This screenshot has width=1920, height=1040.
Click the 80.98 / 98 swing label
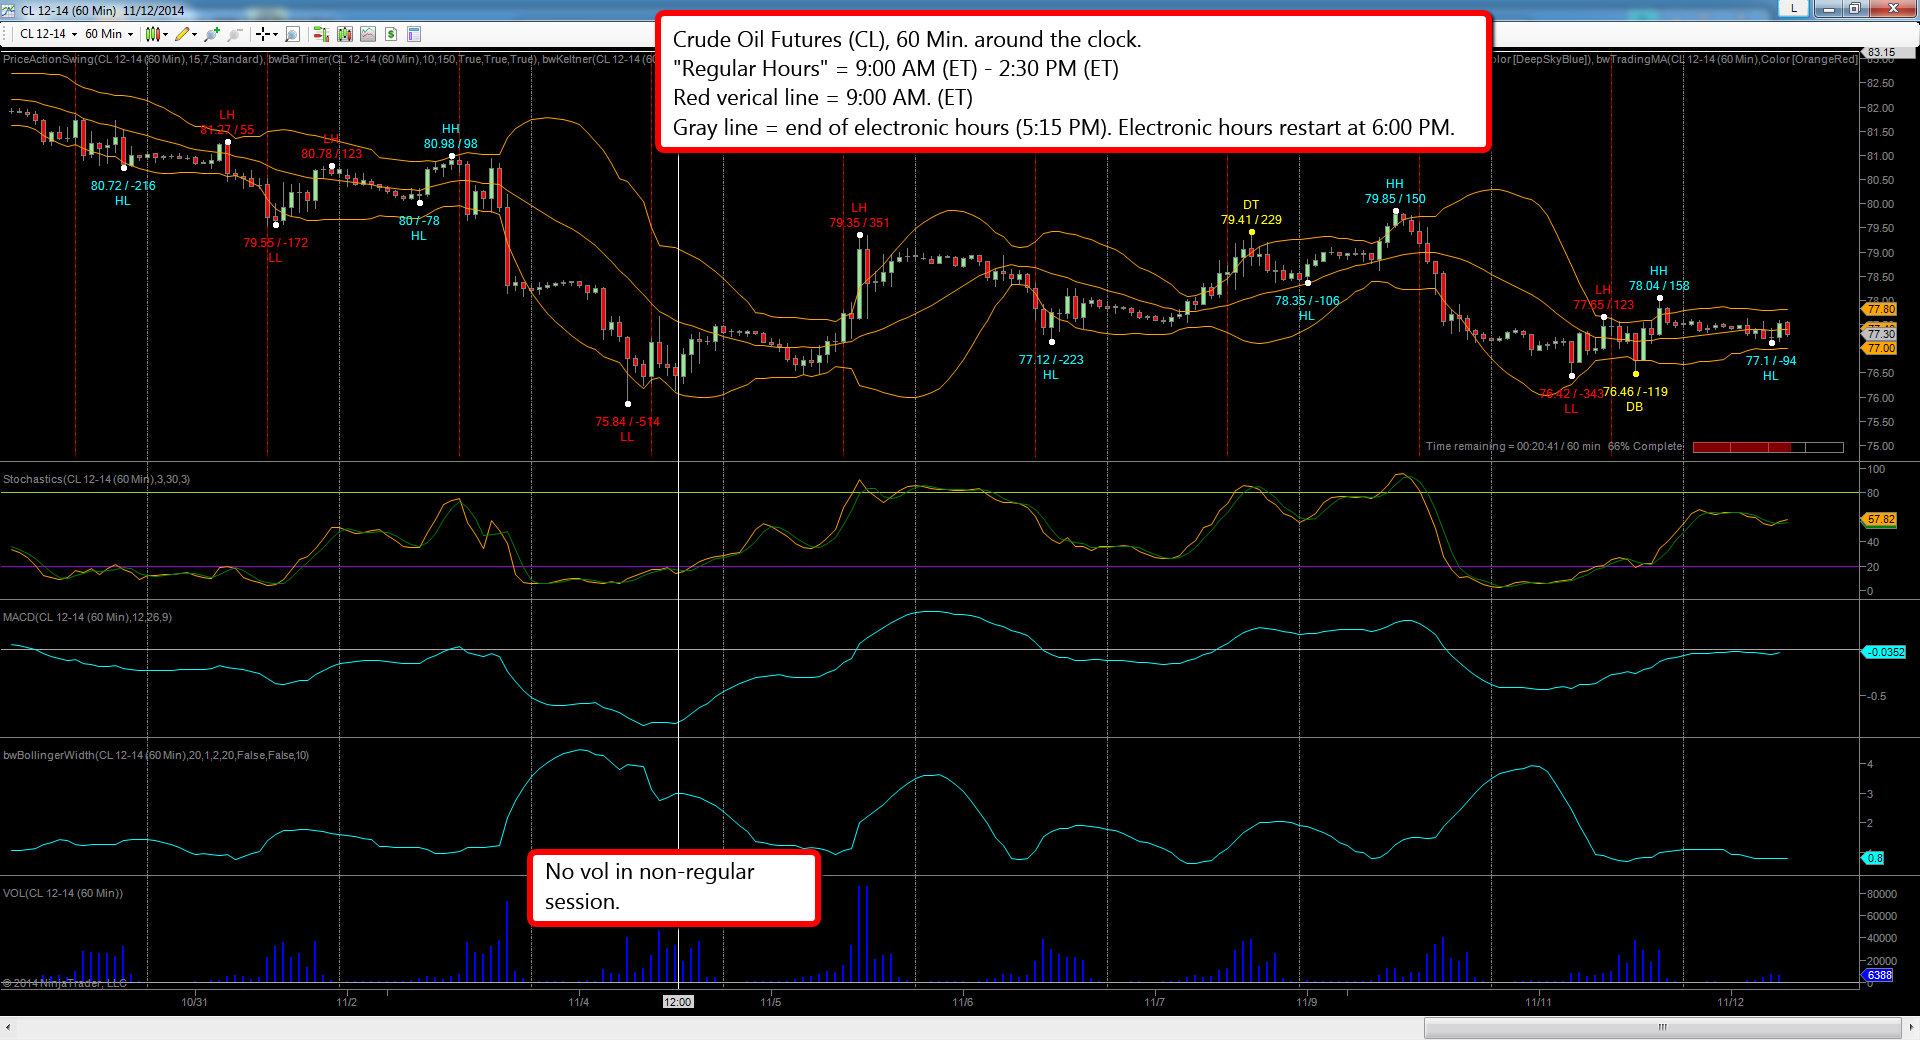pyautogui.click(x=450, y=144)
